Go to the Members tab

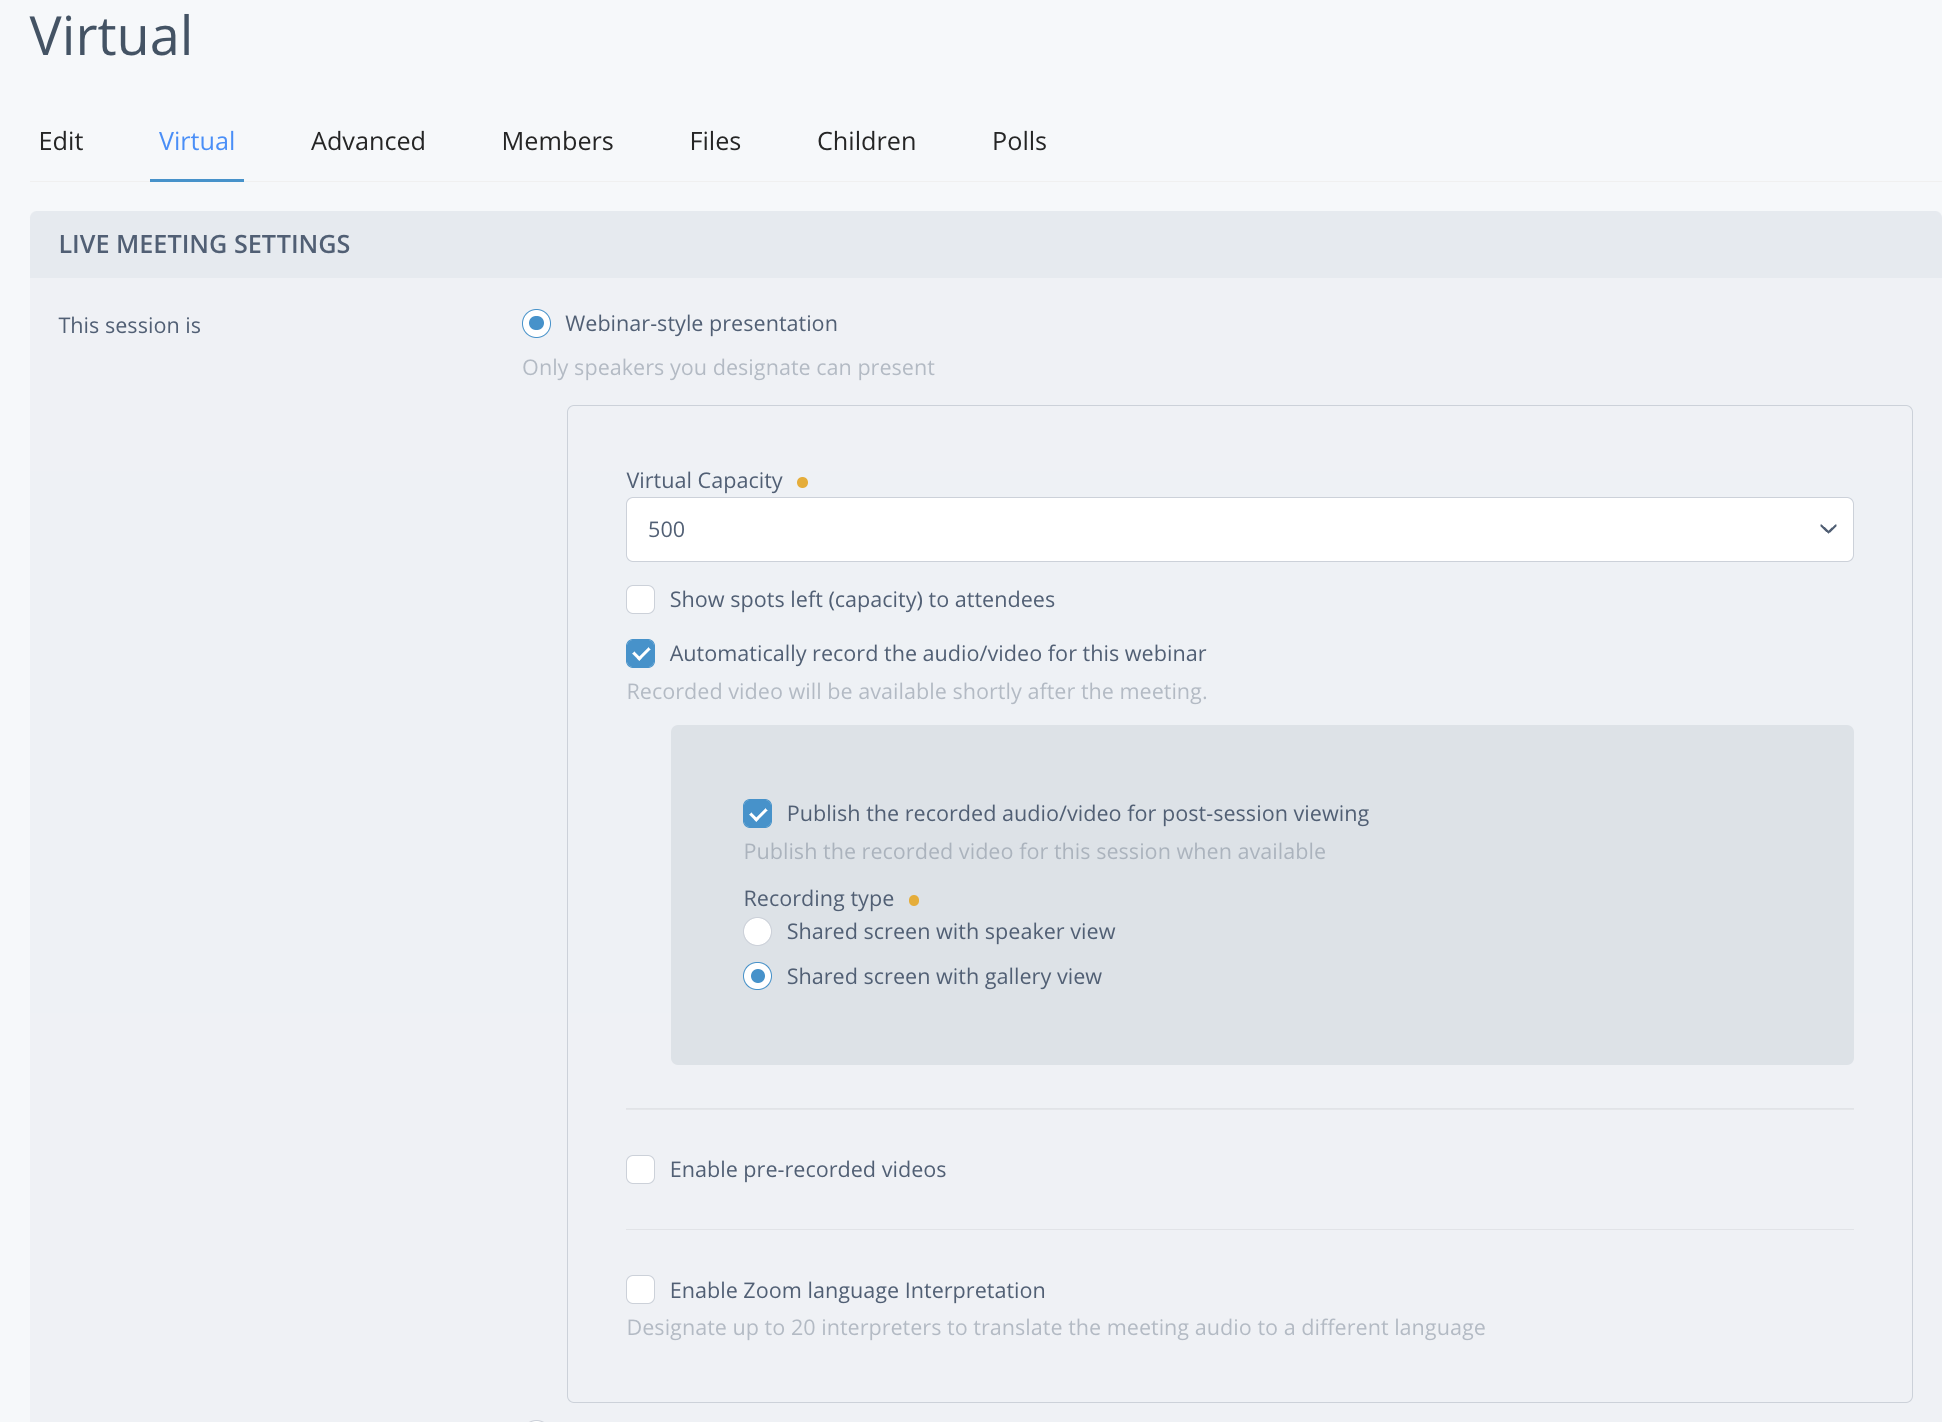pyautogui.click(x=558, y=141)
